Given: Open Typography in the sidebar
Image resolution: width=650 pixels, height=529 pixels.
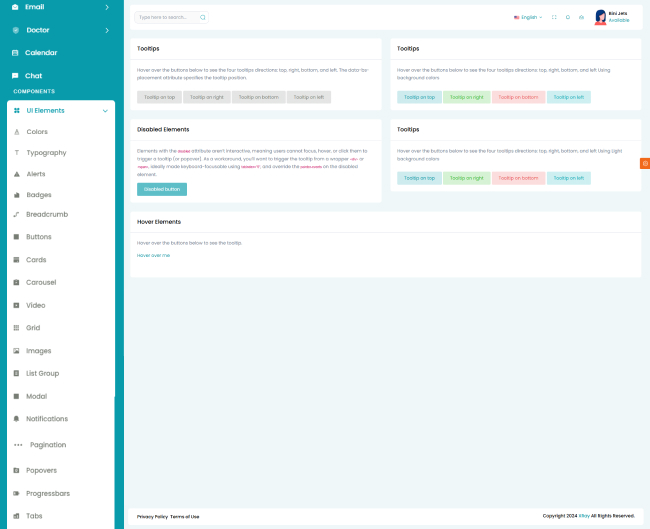Looking at the screenshot, I should pos(46,152).
